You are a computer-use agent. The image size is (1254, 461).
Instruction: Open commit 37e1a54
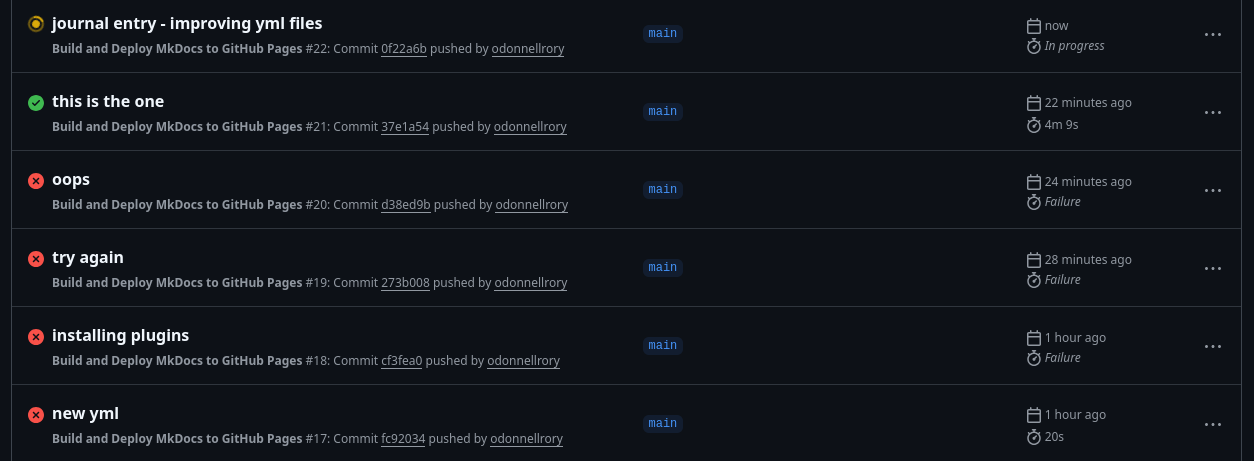click(405, 127)
